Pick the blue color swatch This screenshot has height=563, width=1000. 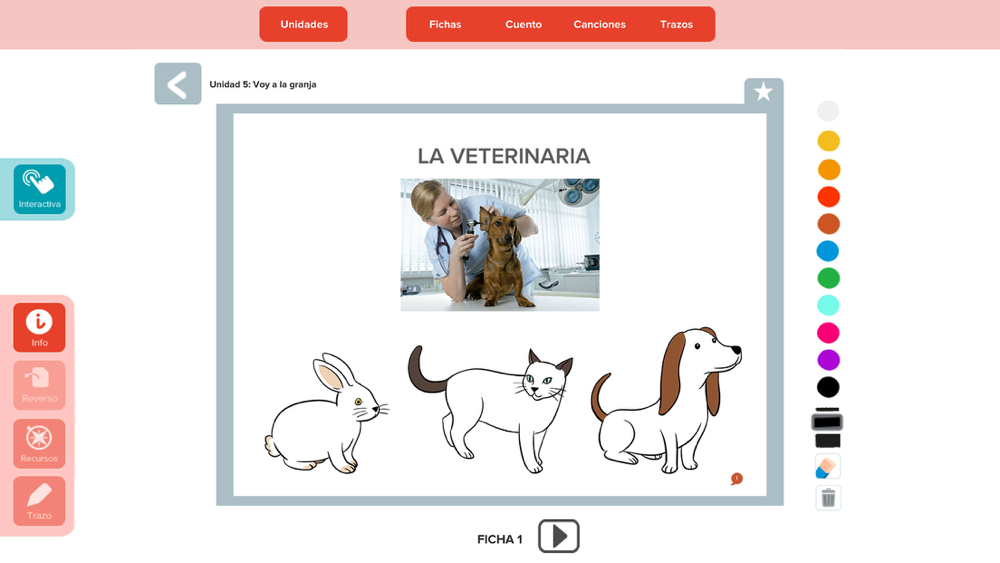tap(828, 251)
